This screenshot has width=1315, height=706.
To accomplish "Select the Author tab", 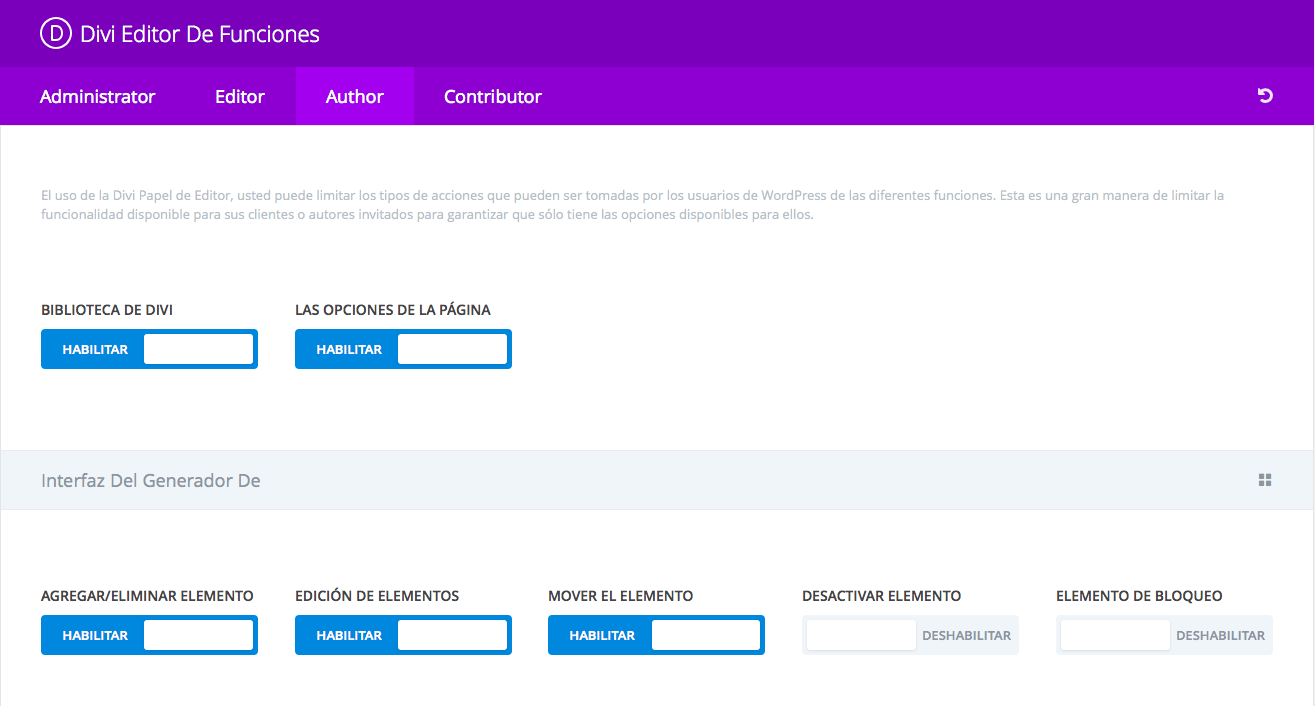I will (x=355, y=96).
